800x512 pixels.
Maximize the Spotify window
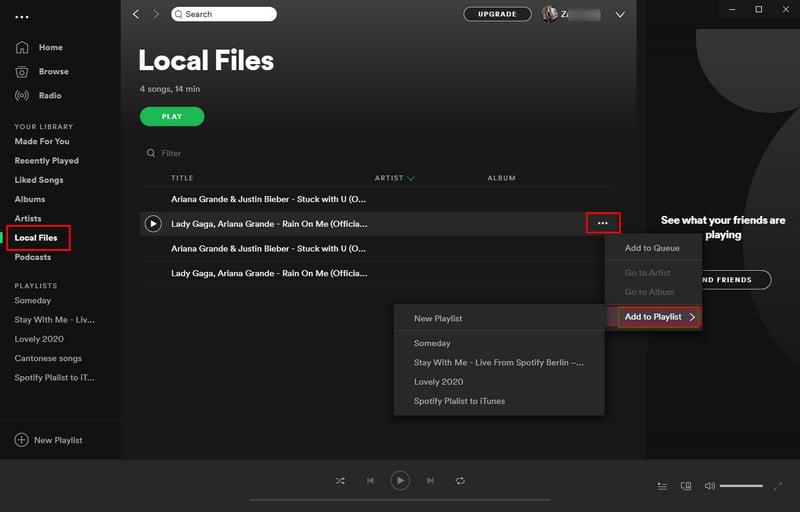(x=759, y=9)
